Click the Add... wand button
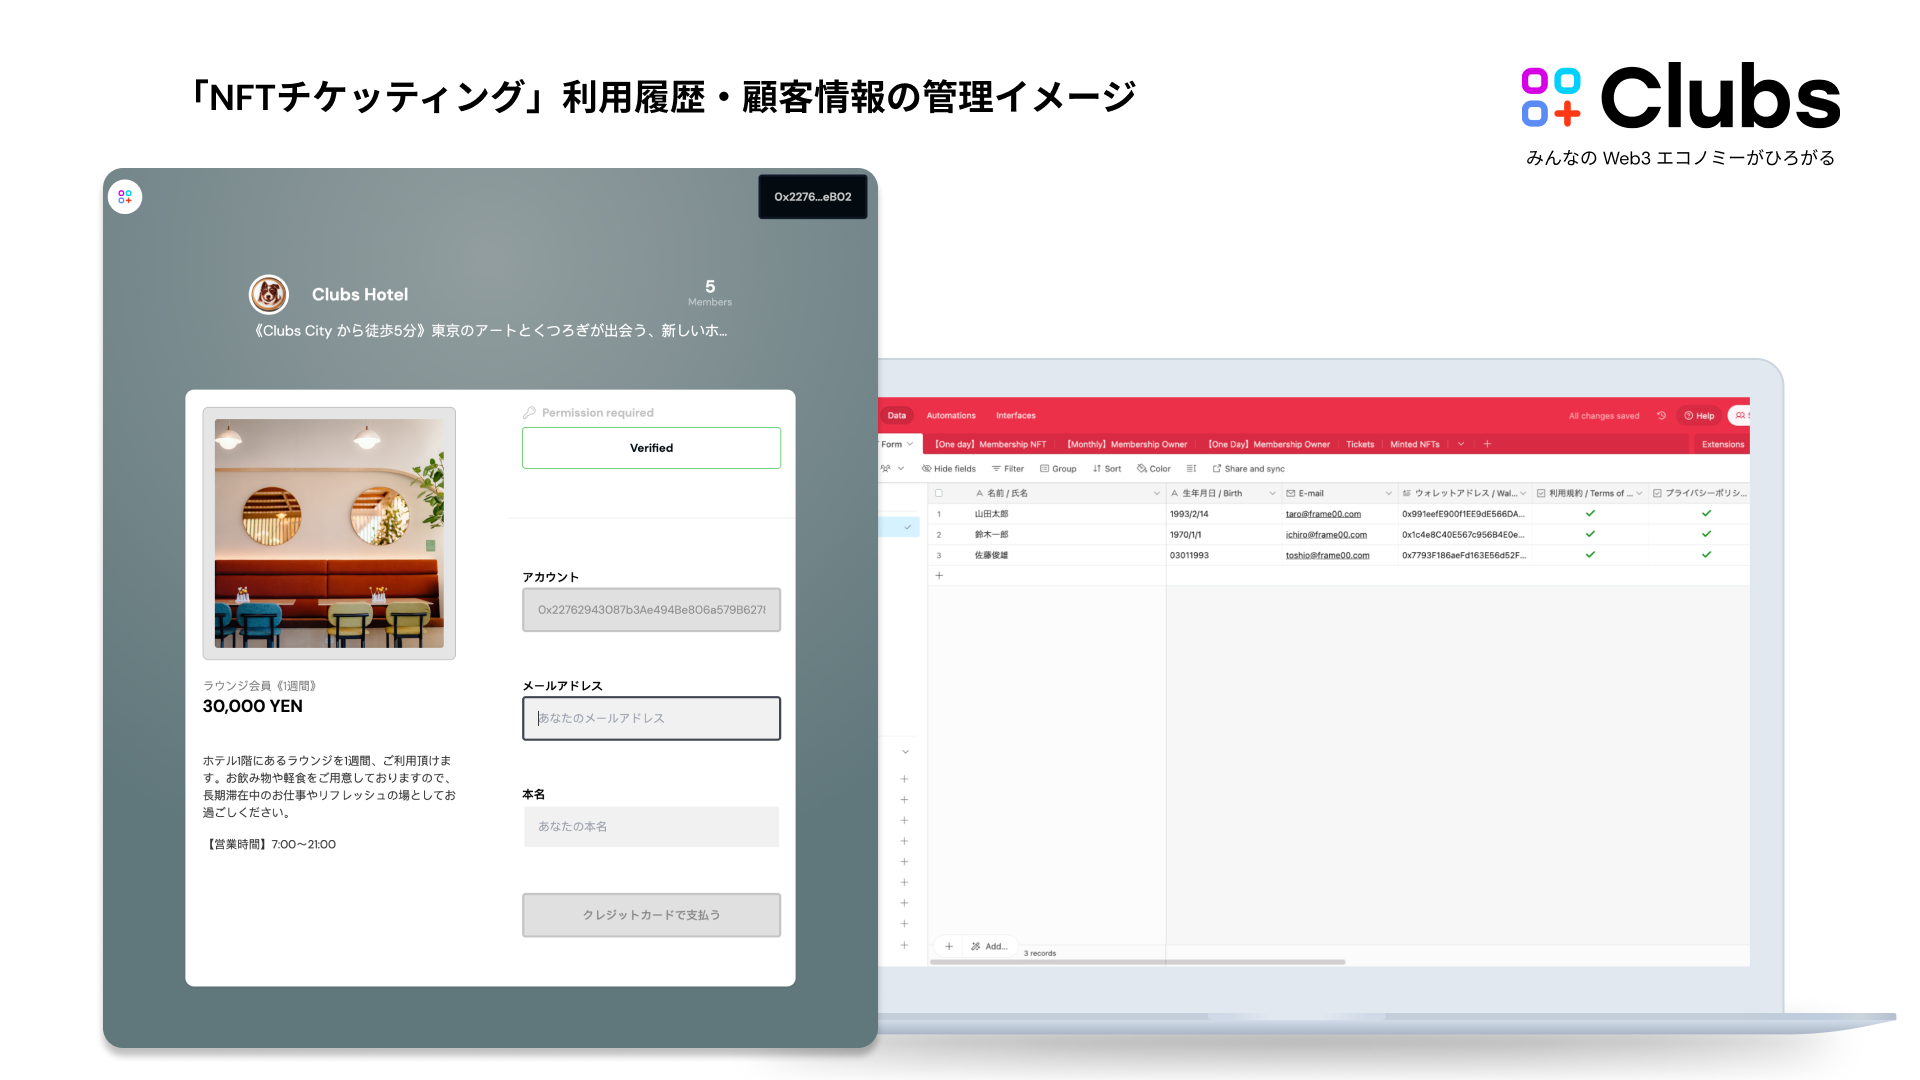Viewport: 1920px width, 1080px height. click(990, 946)
